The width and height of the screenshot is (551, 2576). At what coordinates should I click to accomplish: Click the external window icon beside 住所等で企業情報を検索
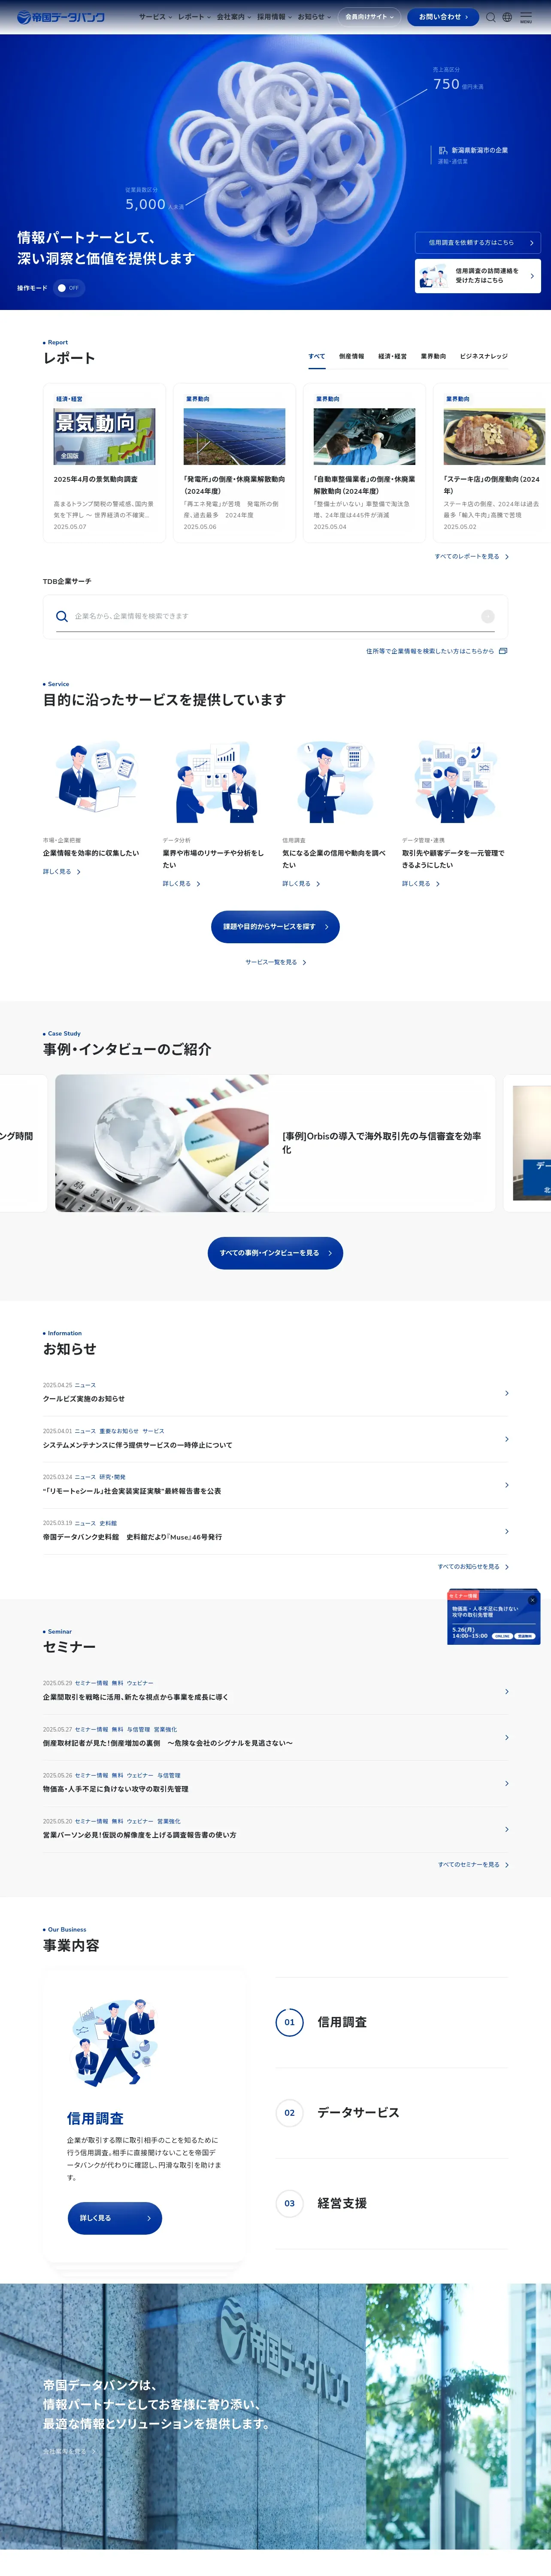point(503,651)
